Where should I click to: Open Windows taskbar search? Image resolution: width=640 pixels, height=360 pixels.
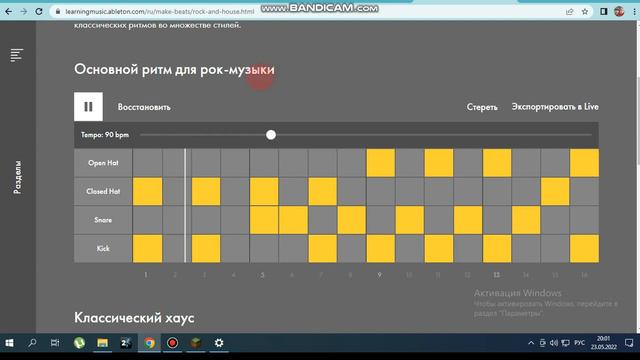click(x=32, y=343)
